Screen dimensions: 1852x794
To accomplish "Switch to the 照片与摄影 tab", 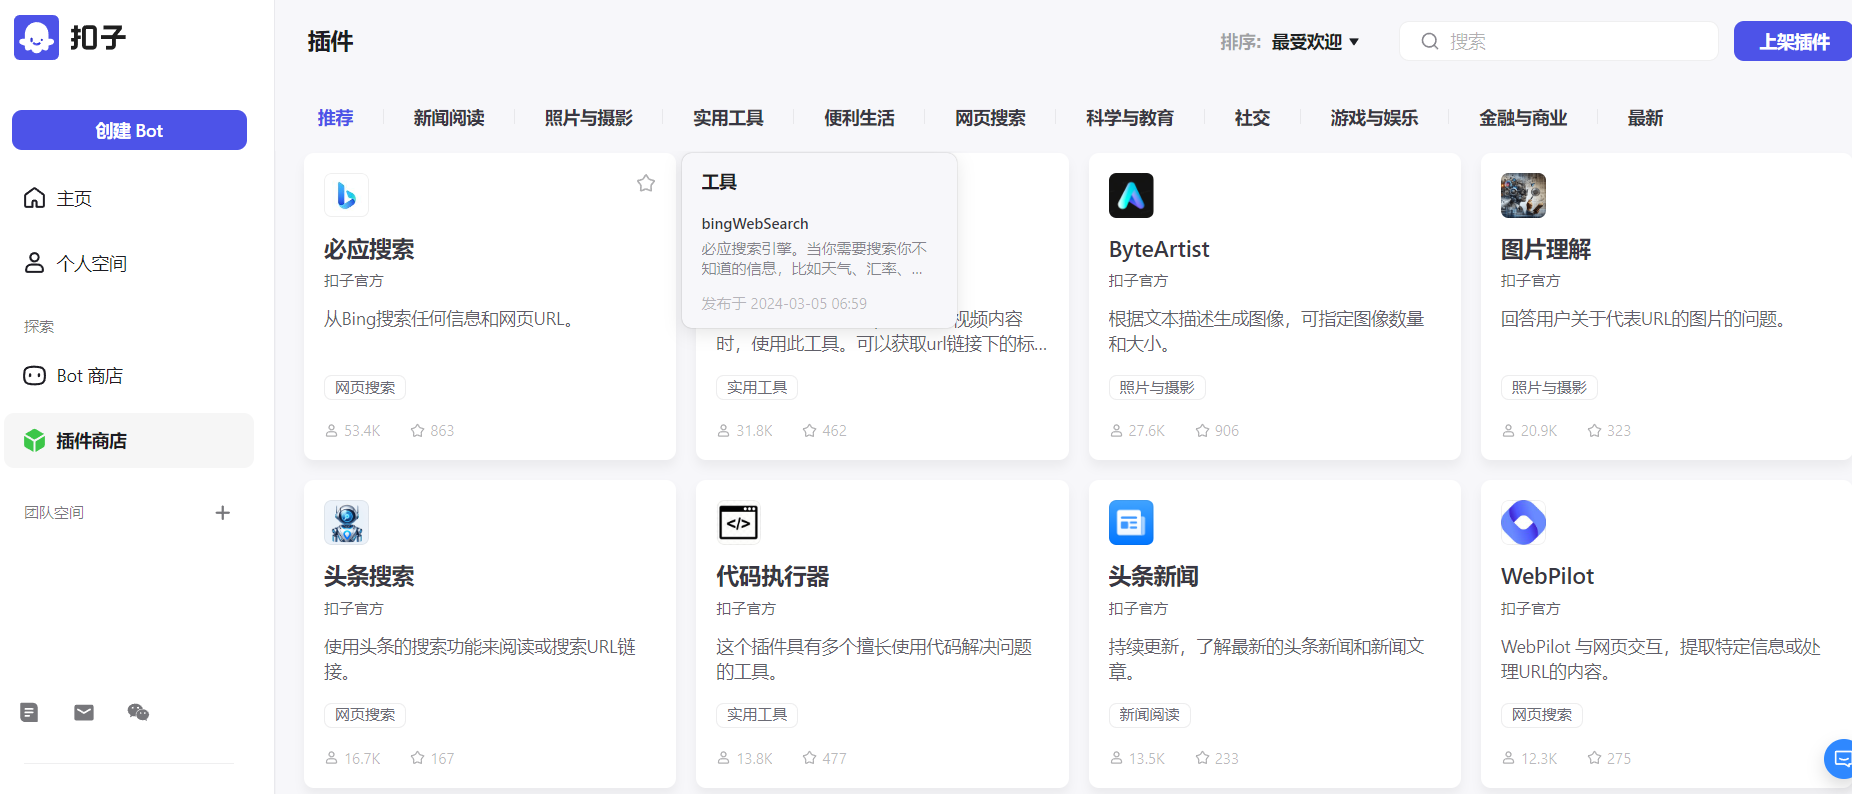I will pos(589,118).
